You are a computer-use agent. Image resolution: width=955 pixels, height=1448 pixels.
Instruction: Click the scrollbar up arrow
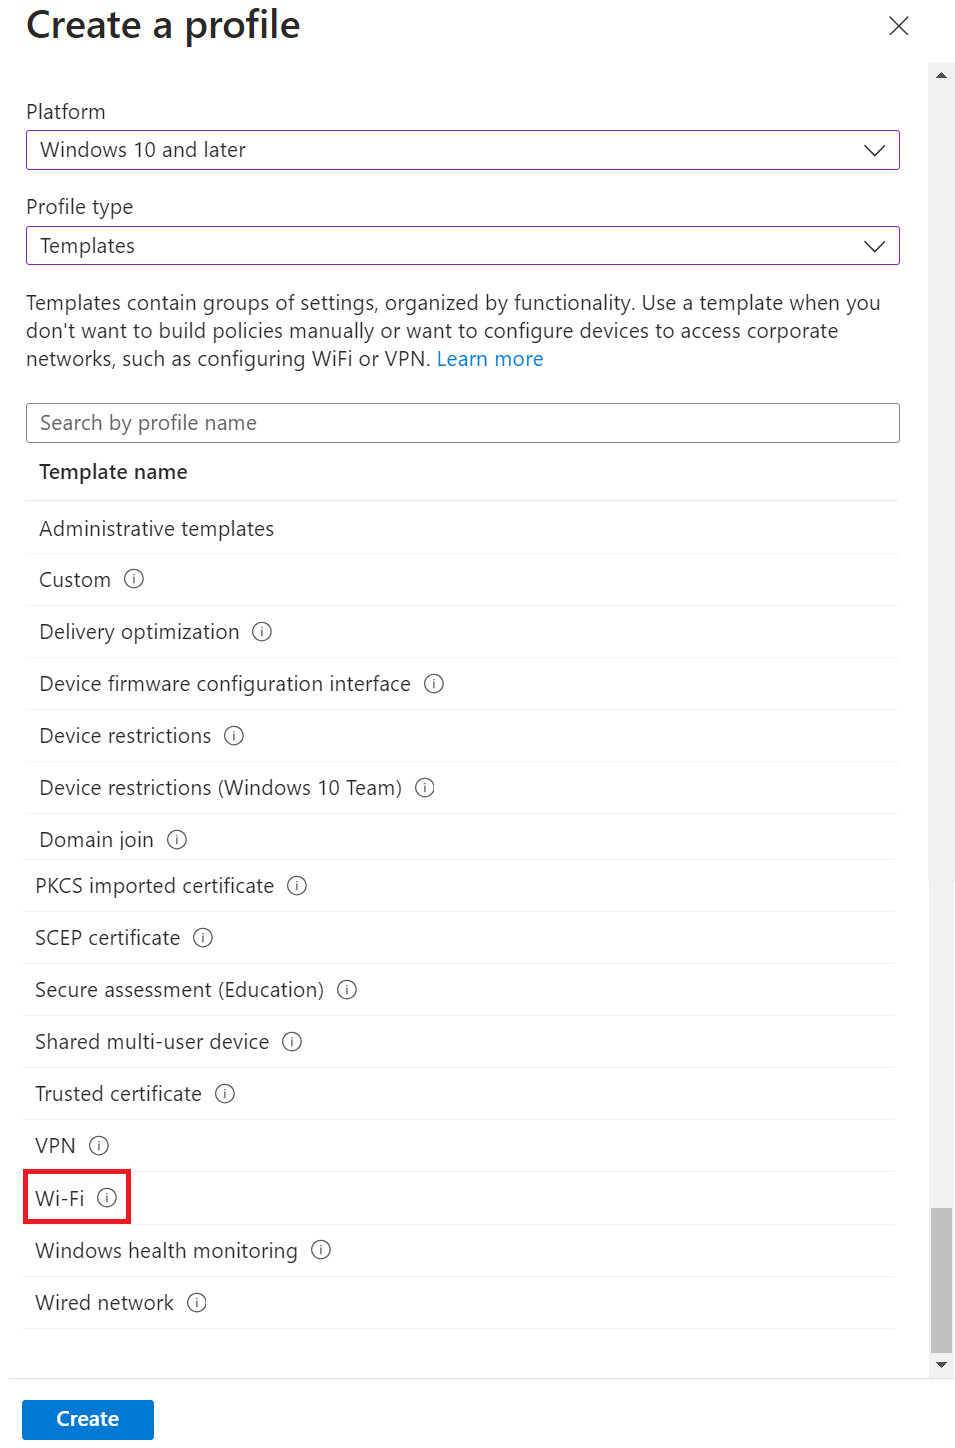point(941,75)
